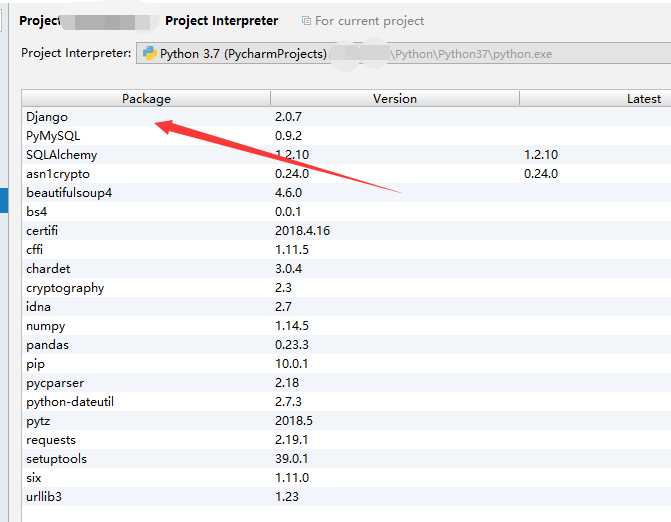Select the pytz package row

click(346, 421)
